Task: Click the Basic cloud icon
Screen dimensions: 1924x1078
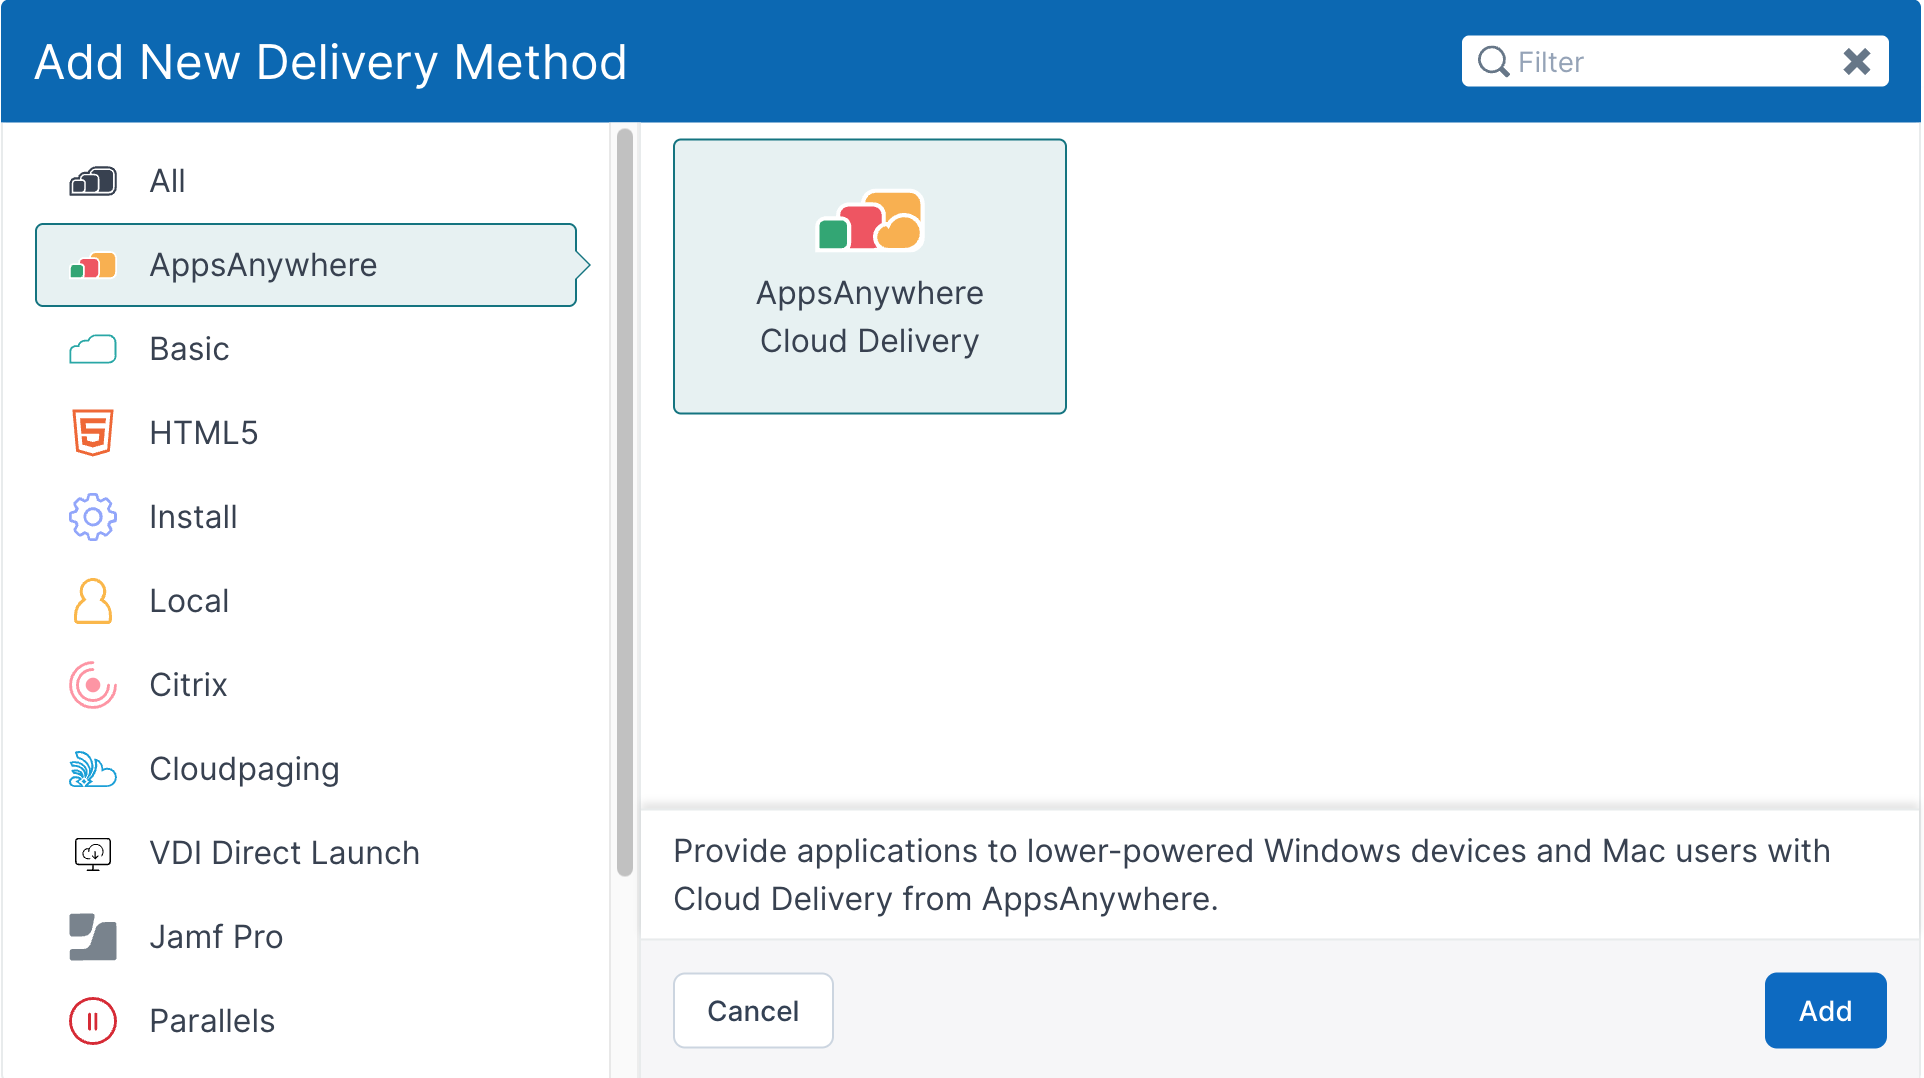Action: tap(93, 349)
